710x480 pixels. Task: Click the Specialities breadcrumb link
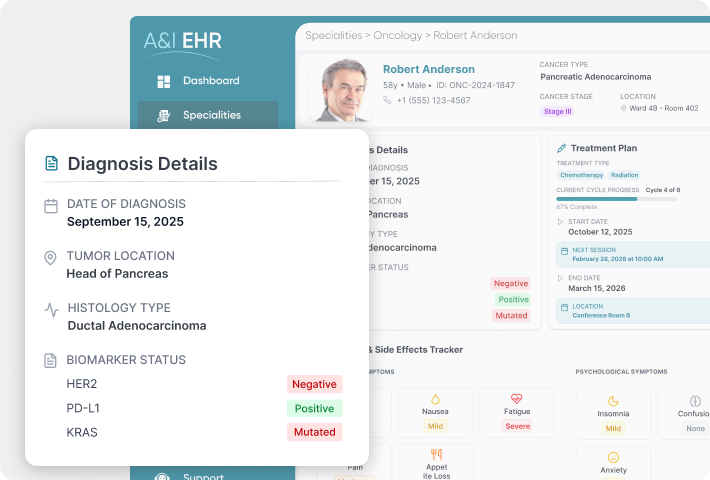[x=334, y=35]
